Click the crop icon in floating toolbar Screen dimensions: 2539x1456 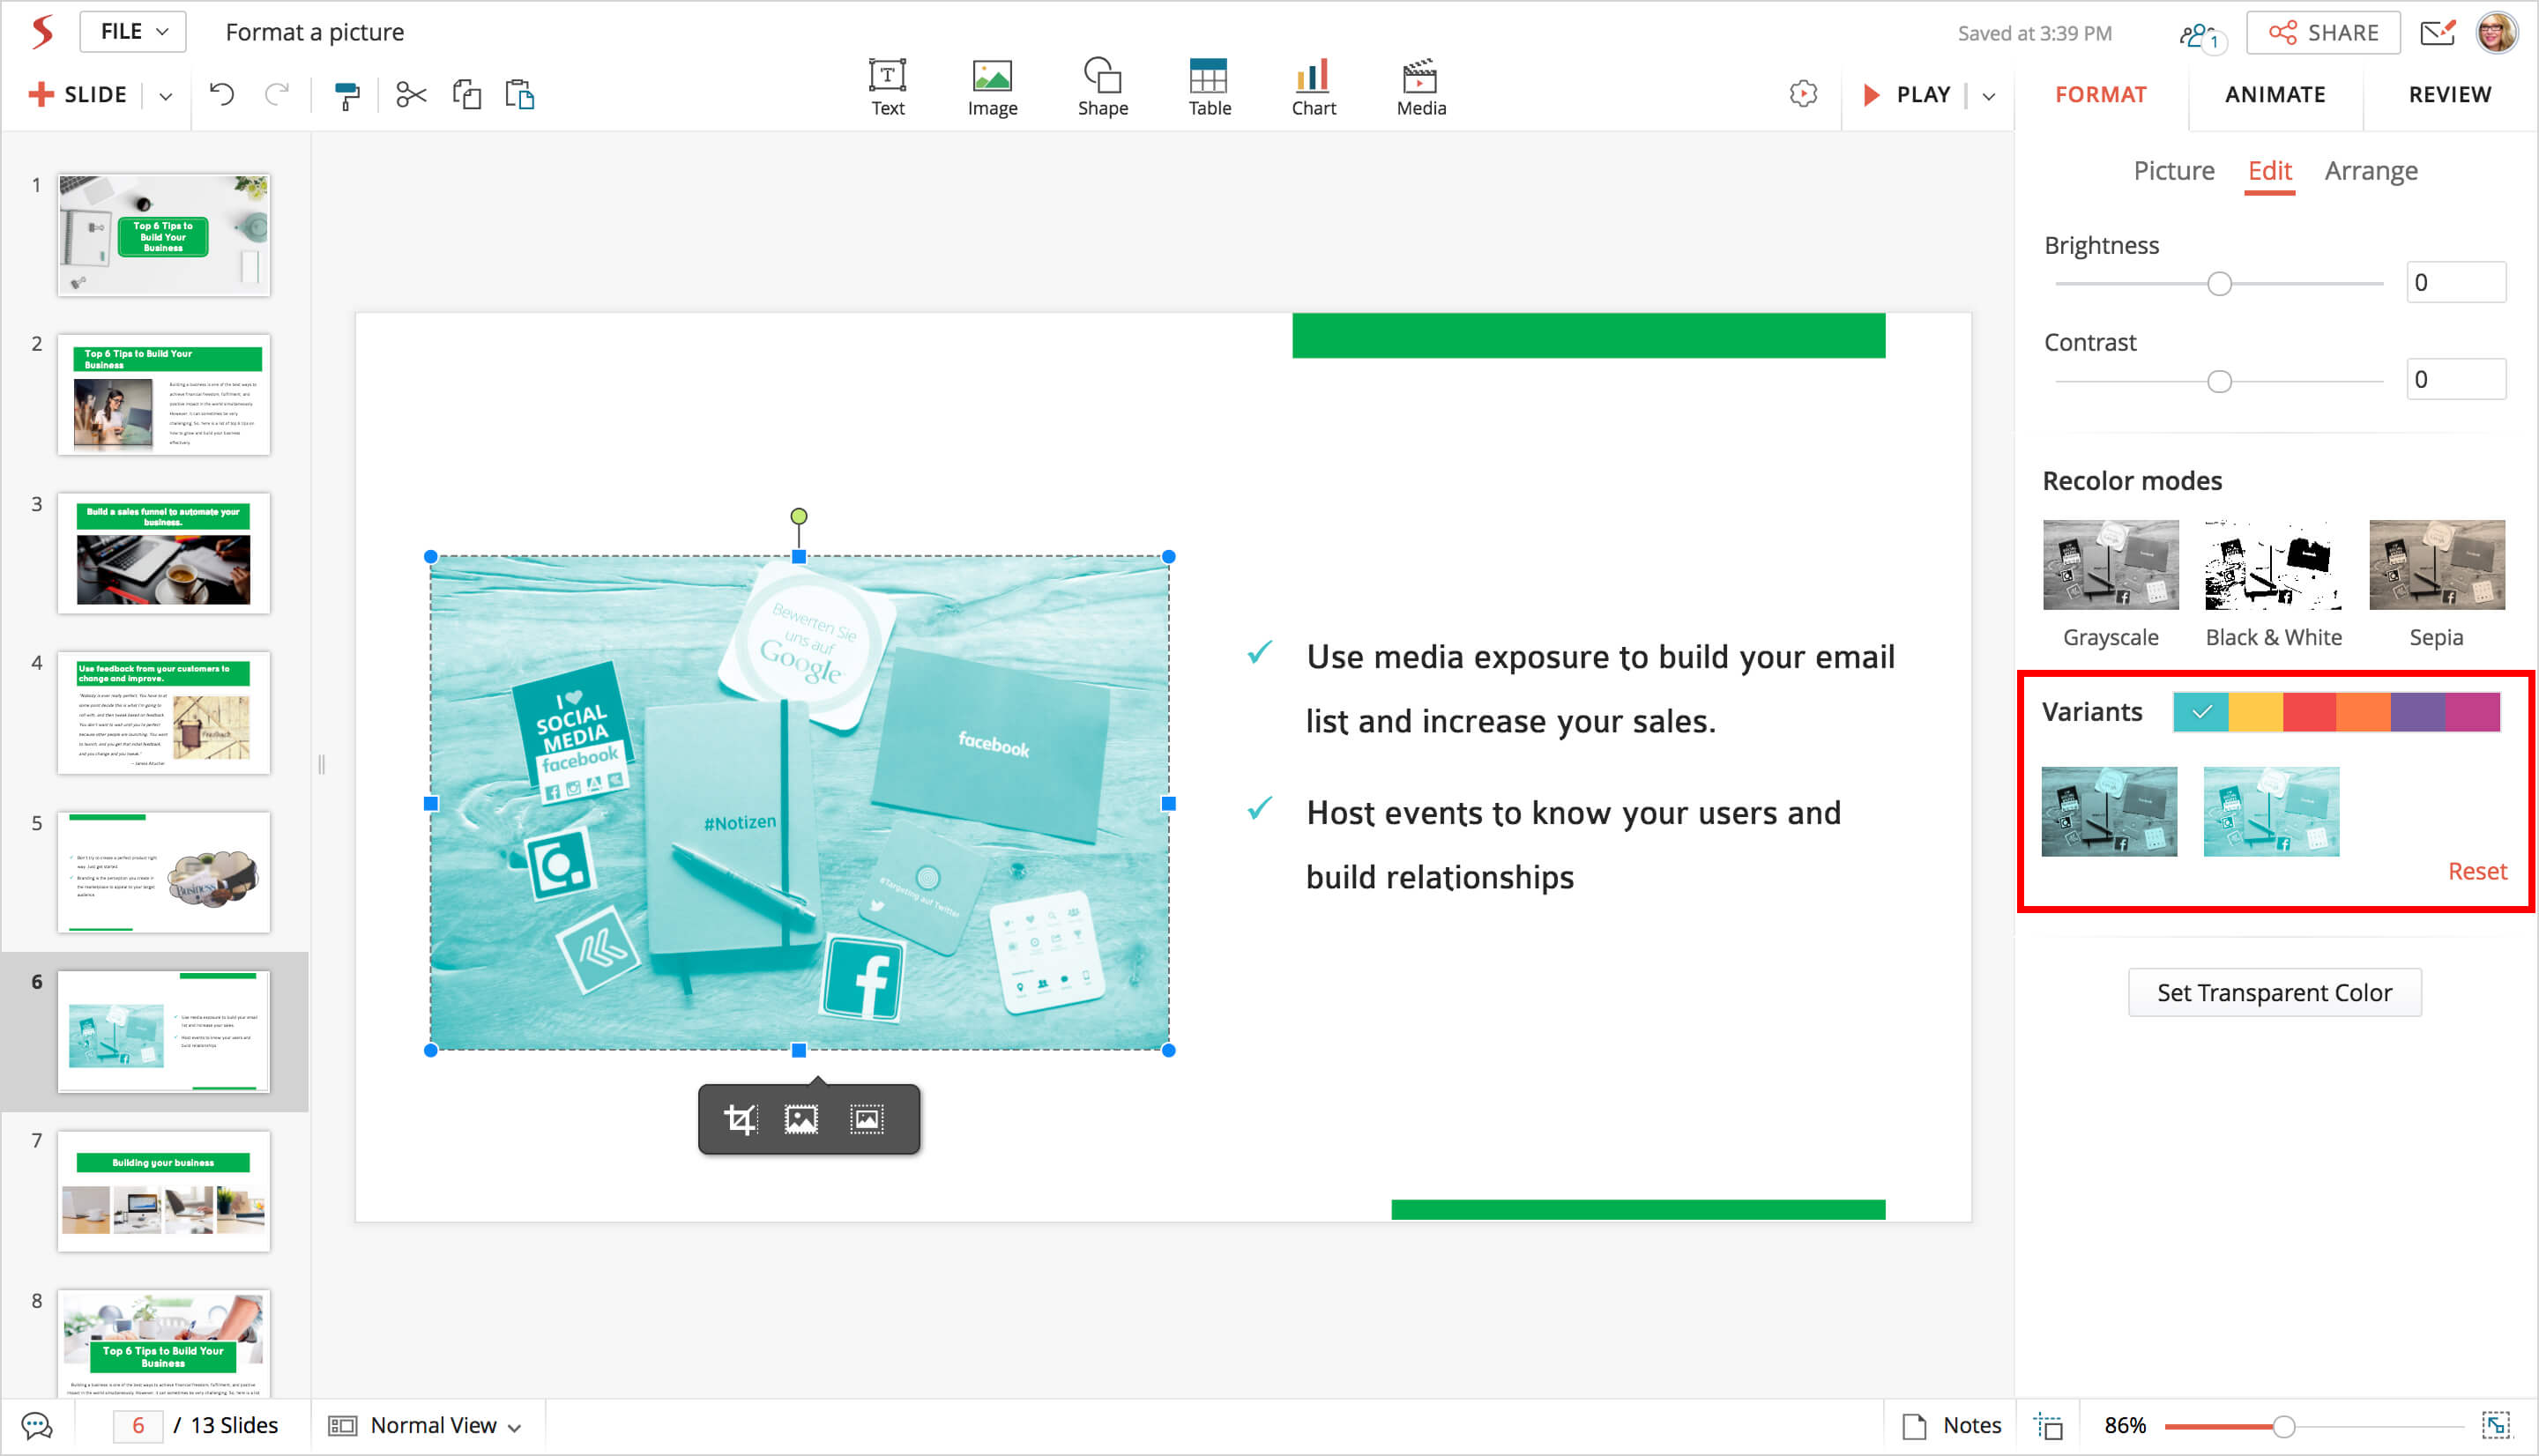coord(740,1119)
